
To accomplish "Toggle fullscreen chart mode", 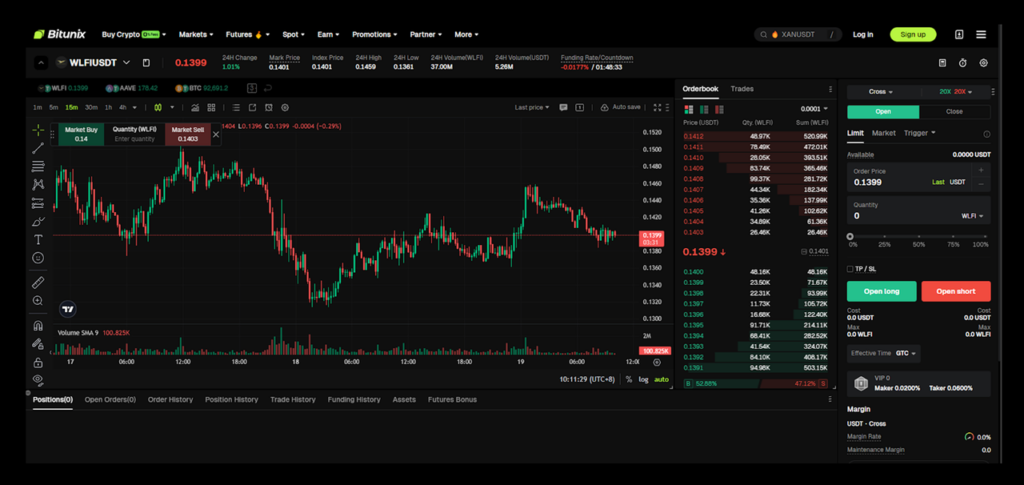I will click(x=658, y=107).
